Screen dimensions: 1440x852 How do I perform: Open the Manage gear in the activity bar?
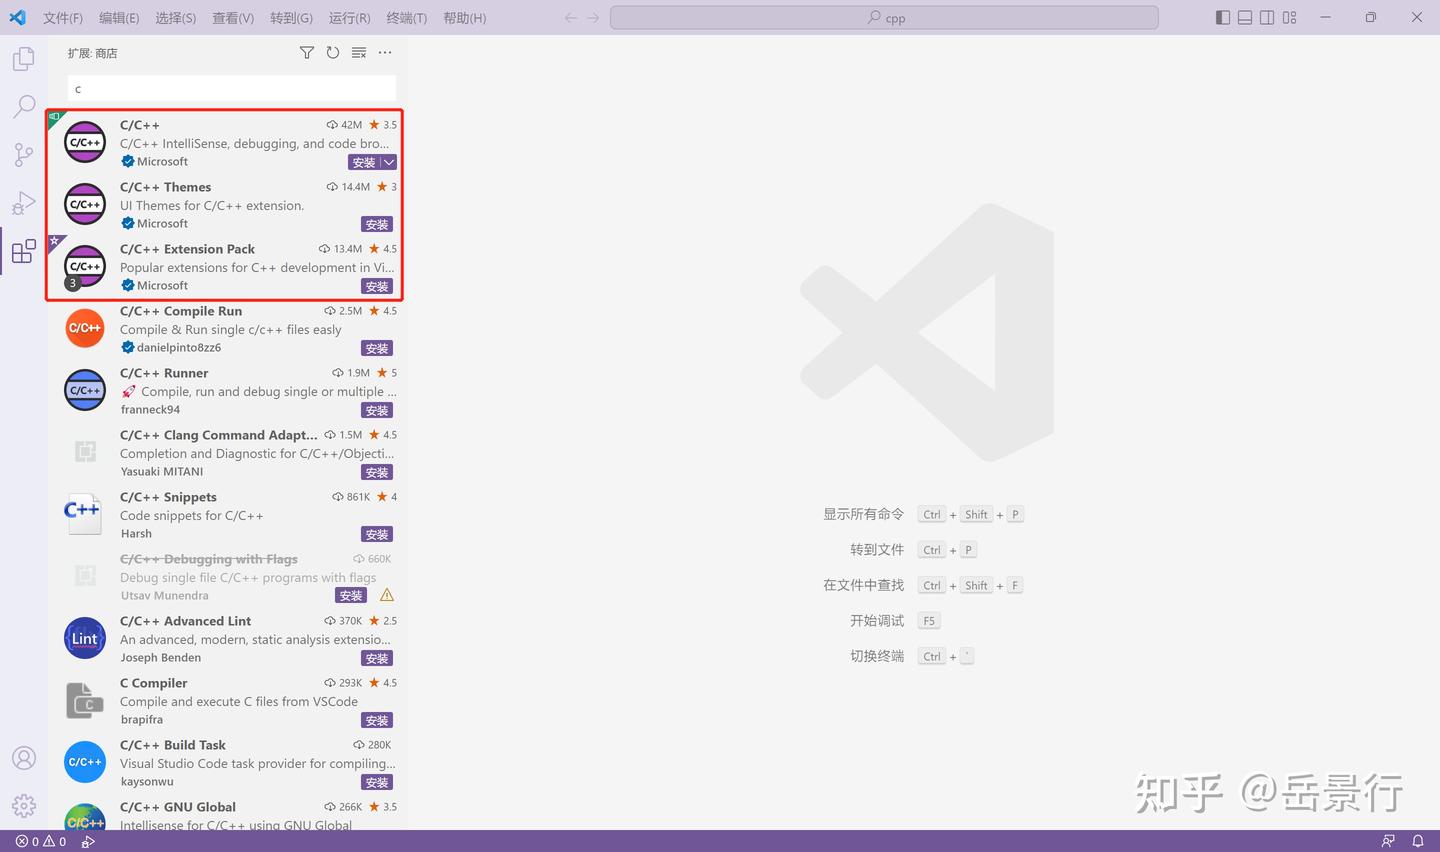(23, 805)
